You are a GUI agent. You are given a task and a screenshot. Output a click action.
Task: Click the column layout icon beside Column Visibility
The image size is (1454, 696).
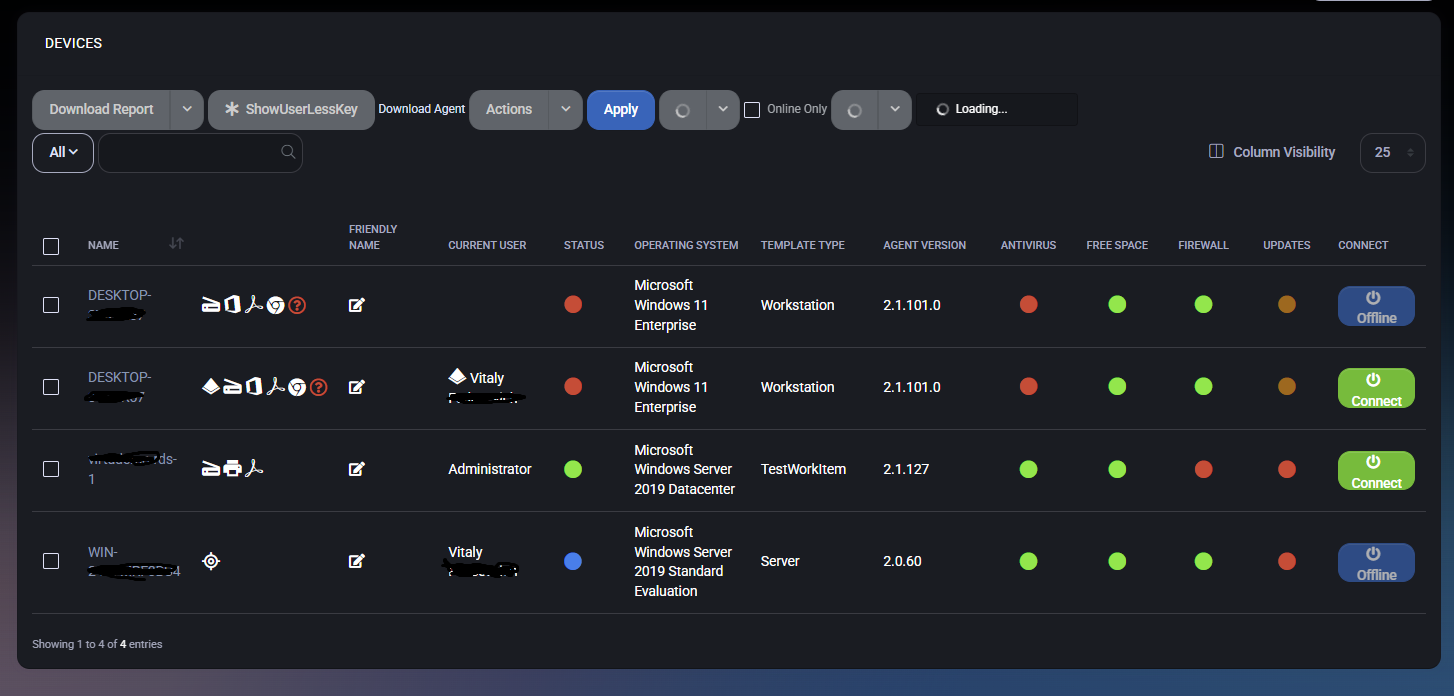click(x=1216, y=152)
